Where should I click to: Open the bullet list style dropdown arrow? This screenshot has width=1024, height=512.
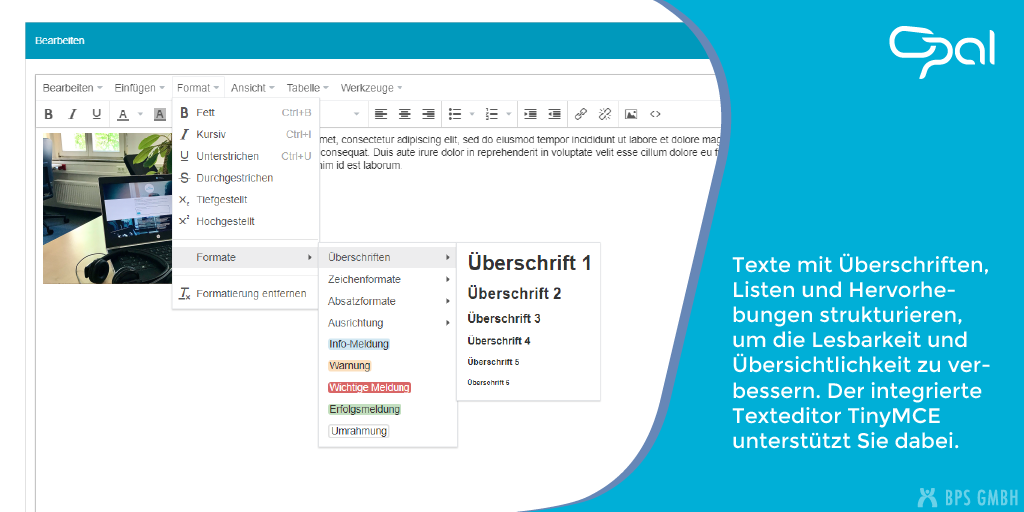click(472, 114)
